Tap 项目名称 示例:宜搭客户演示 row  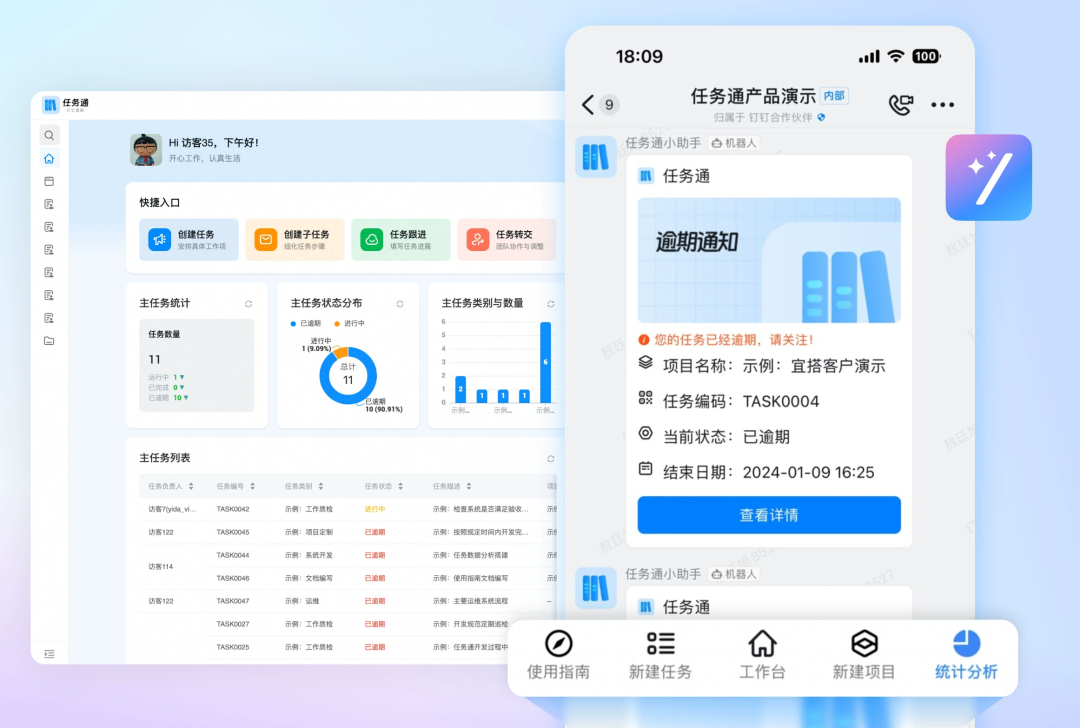pos(762,365)
